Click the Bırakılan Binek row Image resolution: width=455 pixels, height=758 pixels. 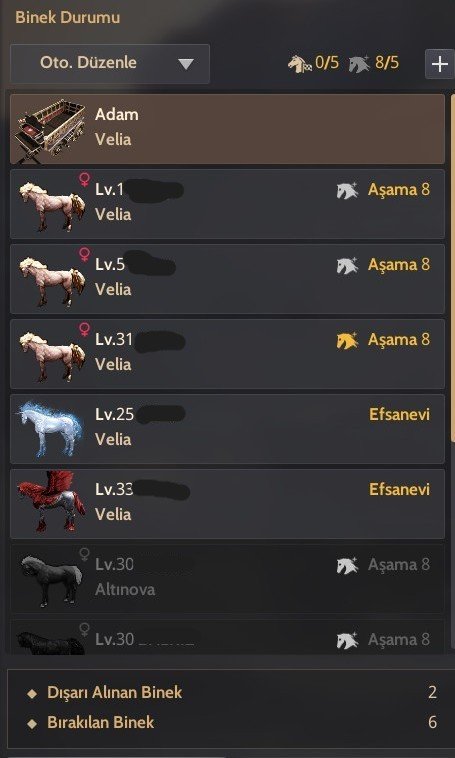[x=232, y=723]
